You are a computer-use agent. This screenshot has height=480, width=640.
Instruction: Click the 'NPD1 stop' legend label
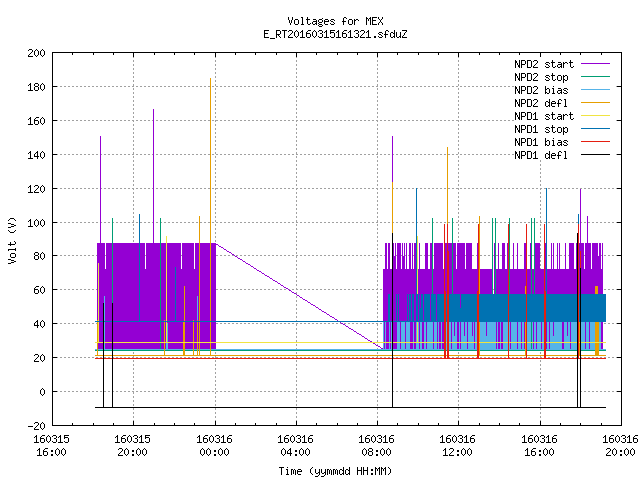point(541,129)
